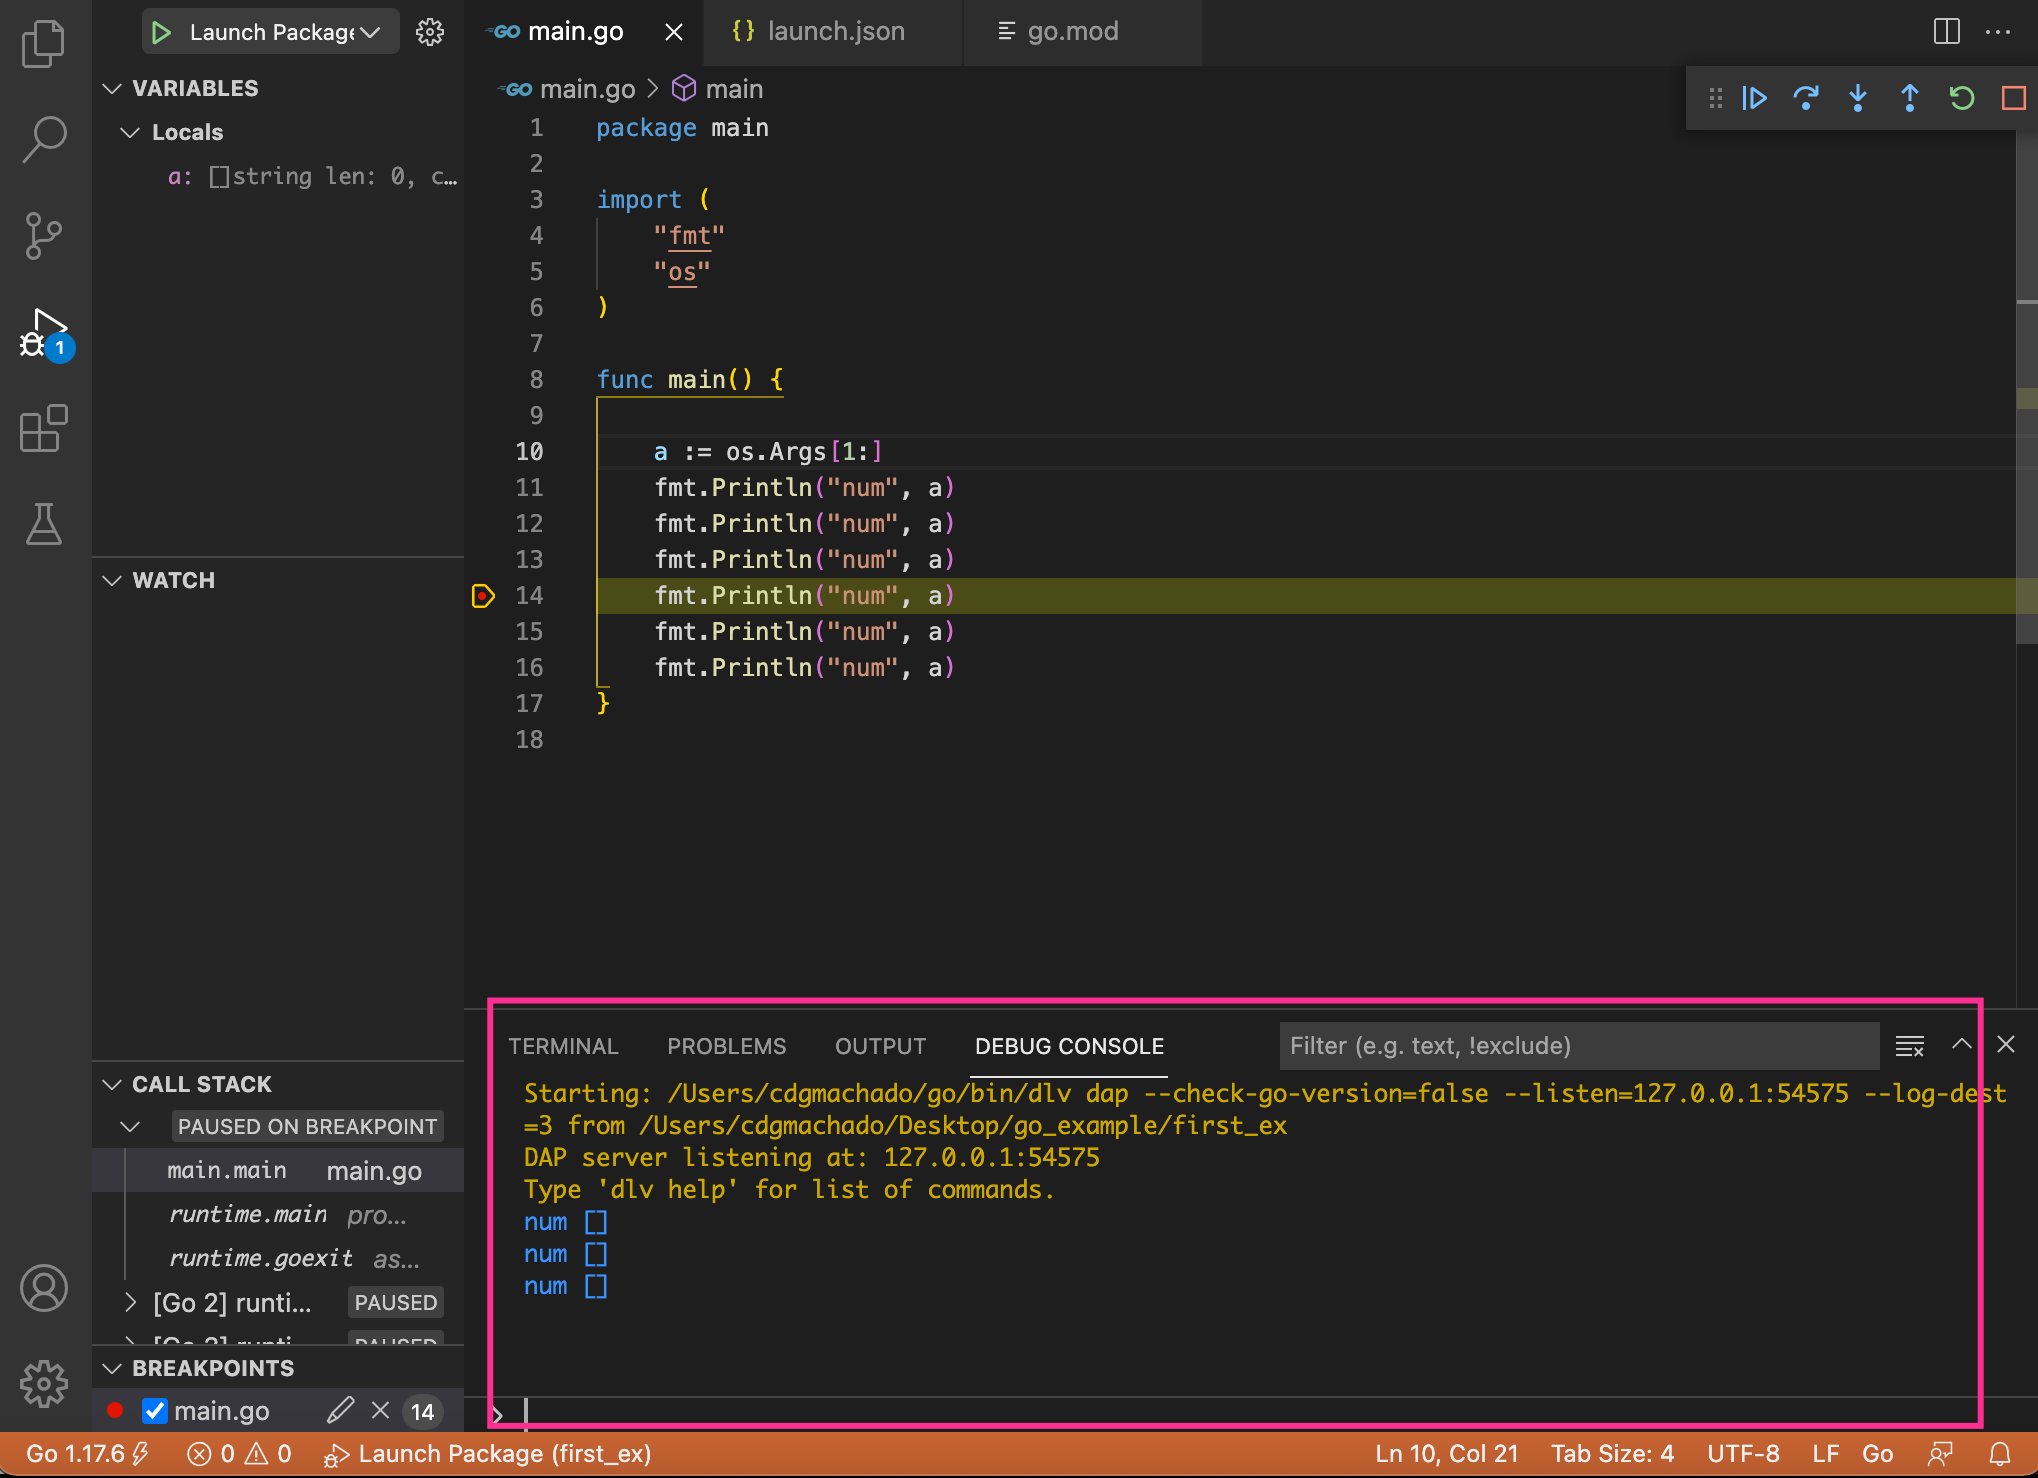The image size is (2038, 1478).
Task: Grab the debug toolbar drag handle
Action: click(1716, 98)
